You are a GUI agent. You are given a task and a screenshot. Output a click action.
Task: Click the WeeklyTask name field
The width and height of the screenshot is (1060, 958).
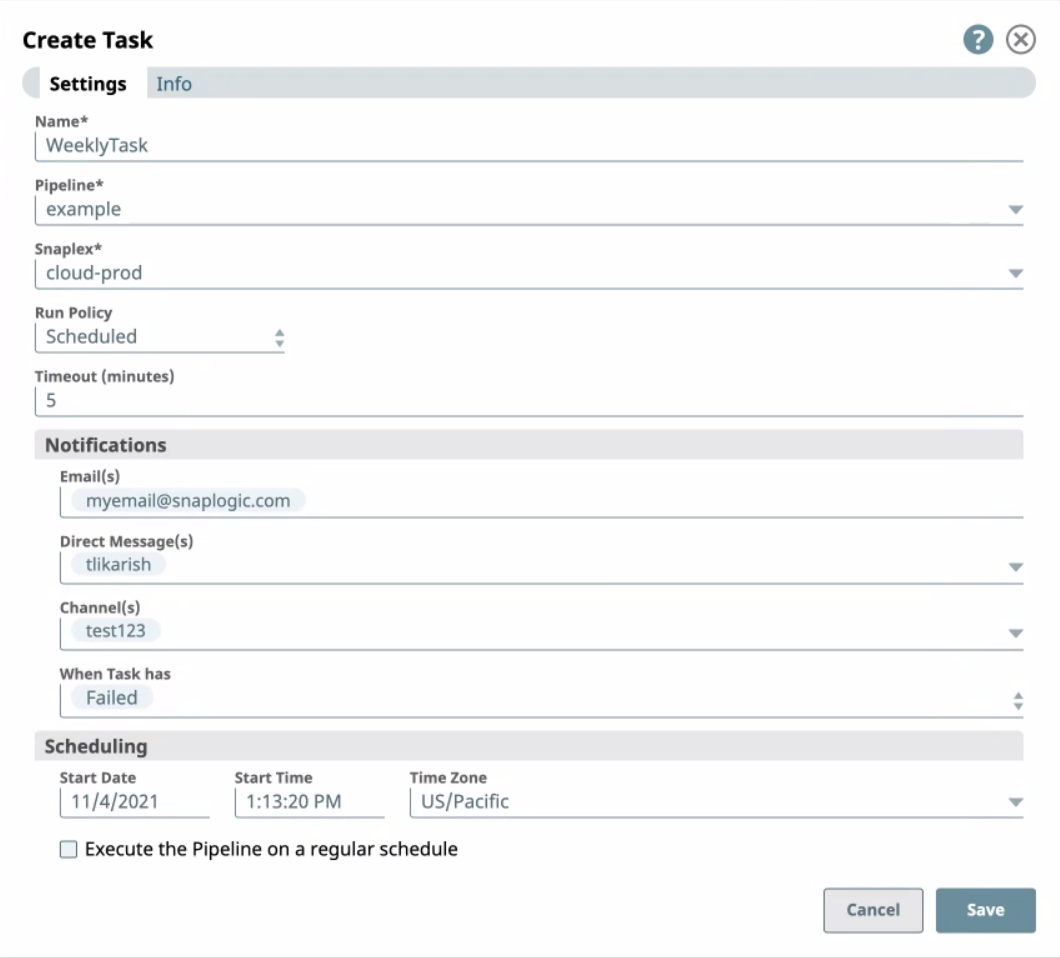point(300,146)
